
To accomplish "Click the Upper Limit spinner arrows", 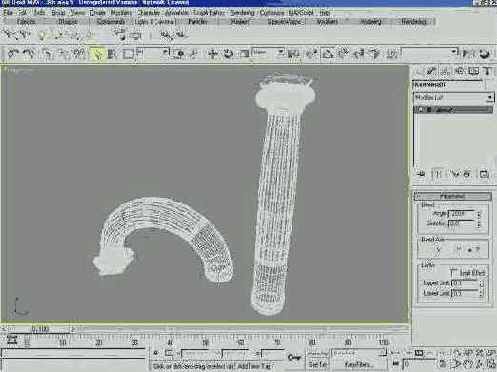I will point(481,283).
